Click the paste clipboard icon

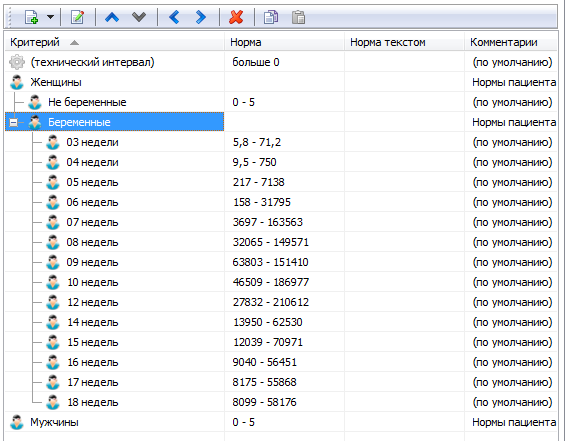point(298,17)
